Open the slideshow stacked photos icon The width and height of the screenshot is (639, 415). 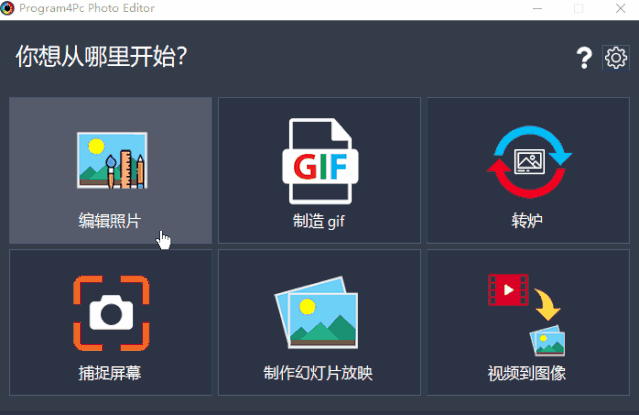pos(317,313)
